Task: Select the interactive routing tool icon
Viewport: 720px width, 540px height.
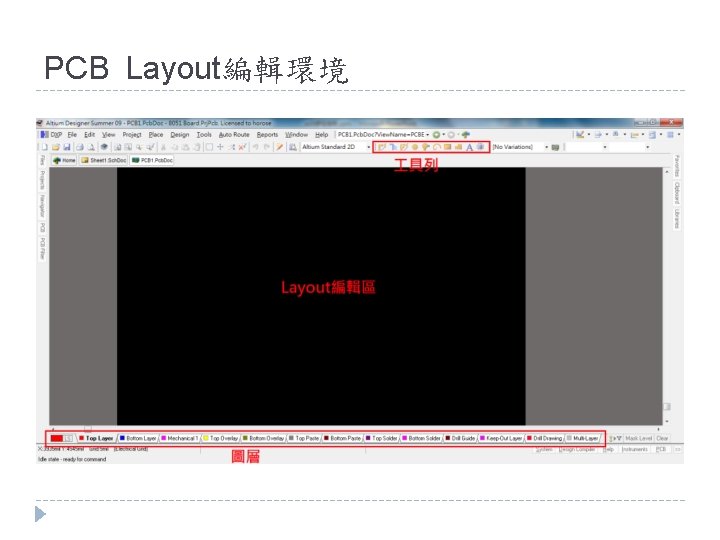Action: [x=382, y=147]
